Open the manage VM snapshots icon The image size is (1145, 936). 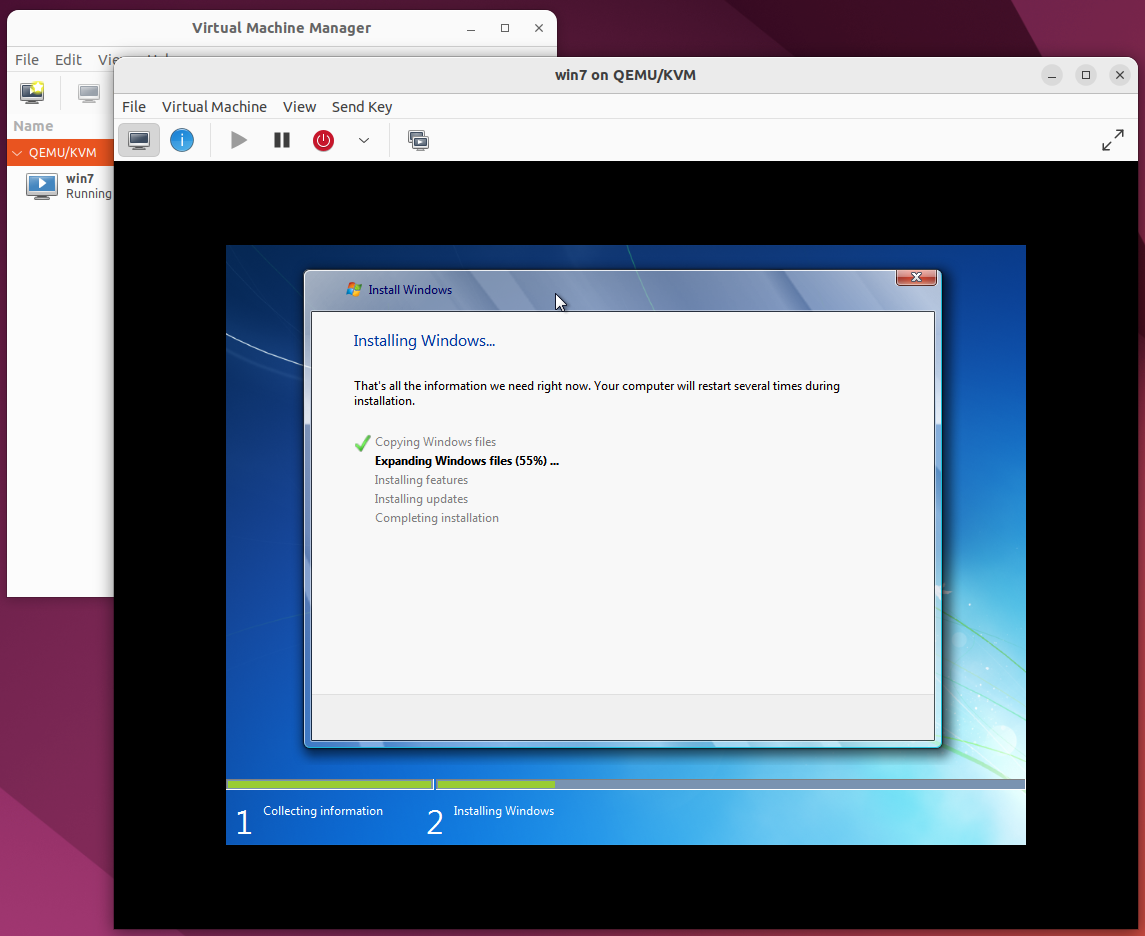tap(418, 140)
